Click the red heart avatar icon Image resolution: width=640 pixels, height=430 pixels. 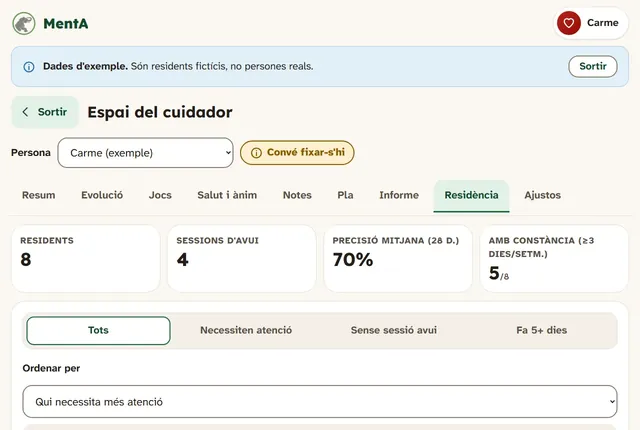[569, 23]
